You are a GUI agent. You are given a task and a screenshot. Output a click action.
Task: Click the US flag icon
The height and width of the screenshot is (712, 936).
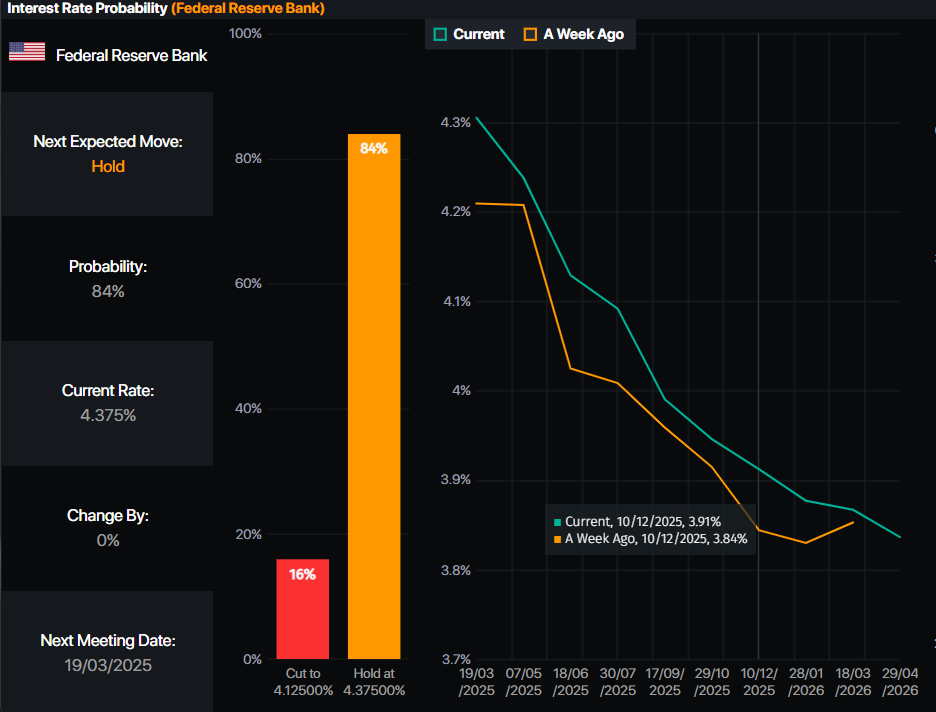[x=27, y=52]
